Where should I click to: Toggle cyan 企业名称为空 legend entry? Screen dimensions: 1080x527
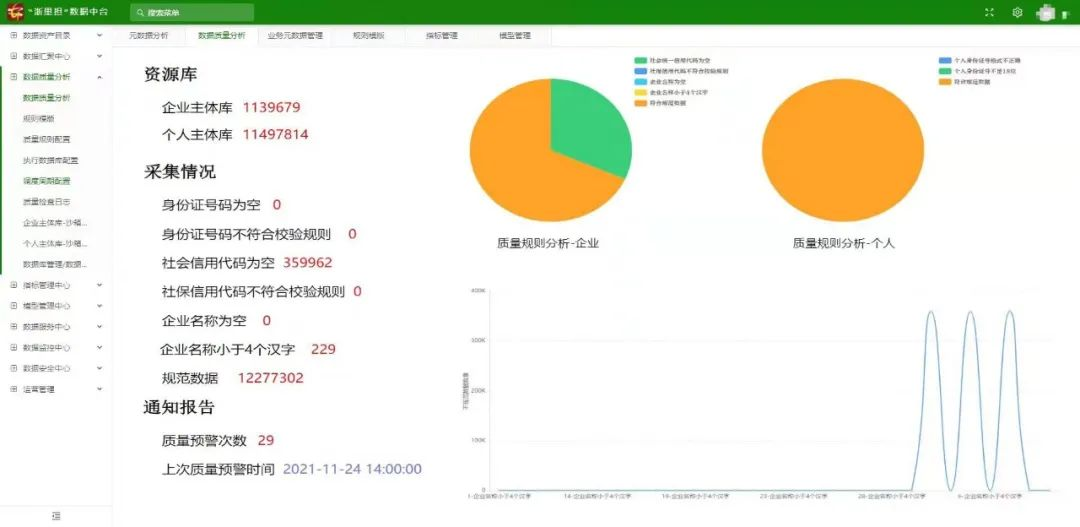click(661, 81)
